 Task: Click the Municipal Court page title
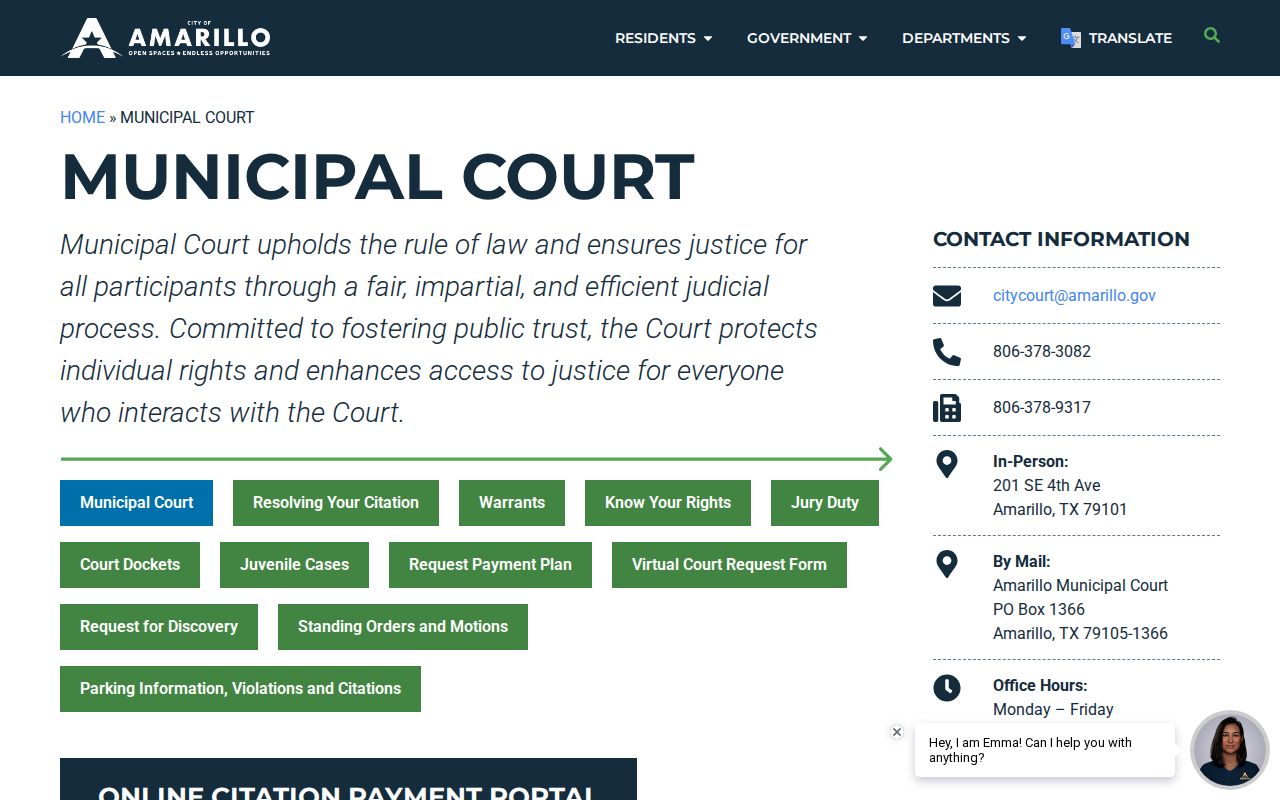[377, 177]
